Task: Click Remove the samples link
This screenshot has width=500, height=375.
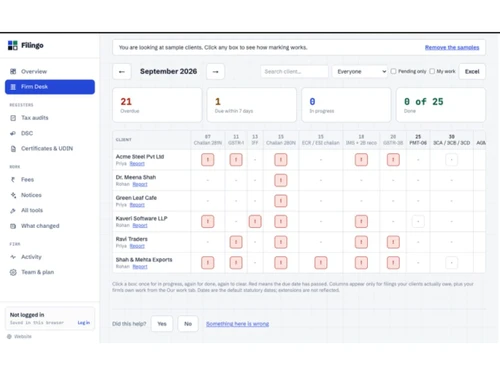Action: click(x=452, y=47)
